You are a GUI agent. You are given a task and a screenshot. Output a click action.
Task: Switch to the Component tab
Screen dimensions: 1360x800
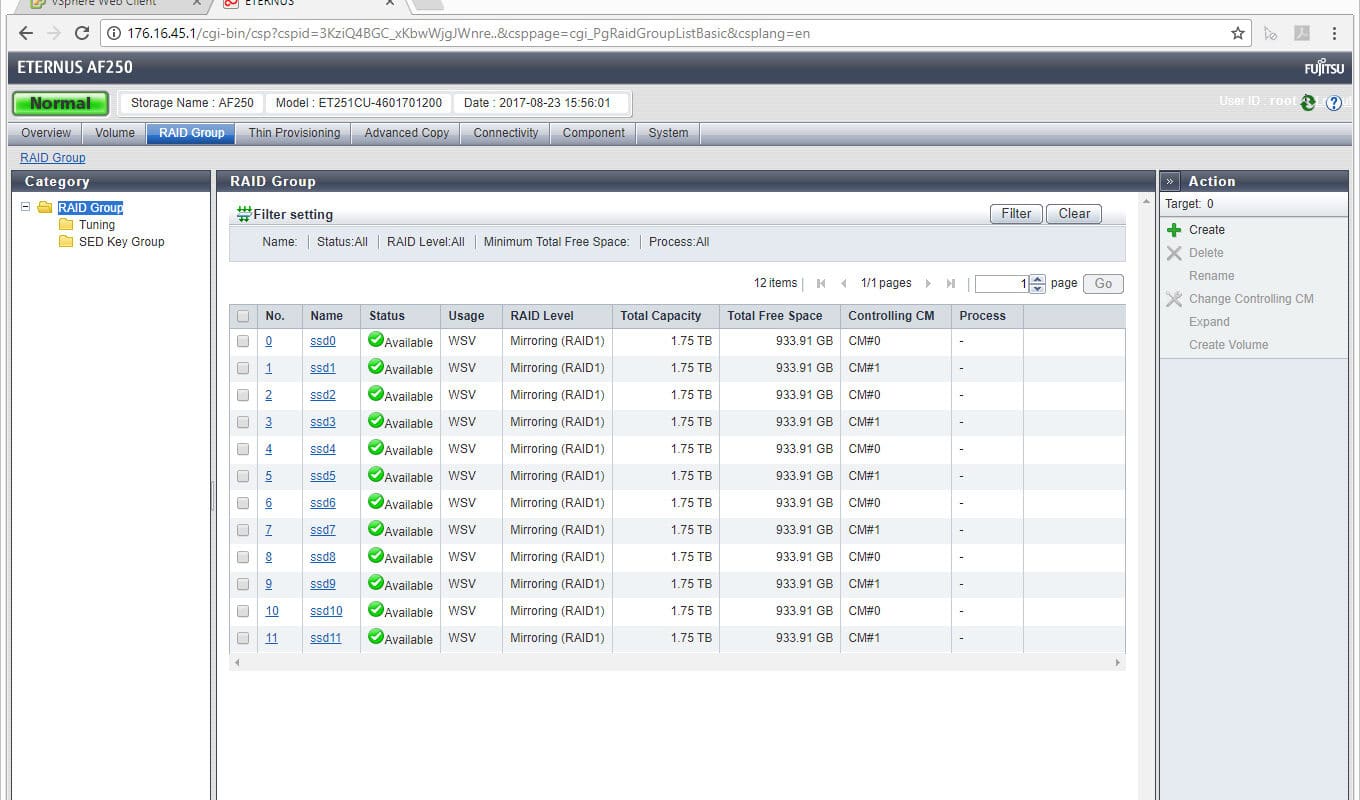[593, 133]
